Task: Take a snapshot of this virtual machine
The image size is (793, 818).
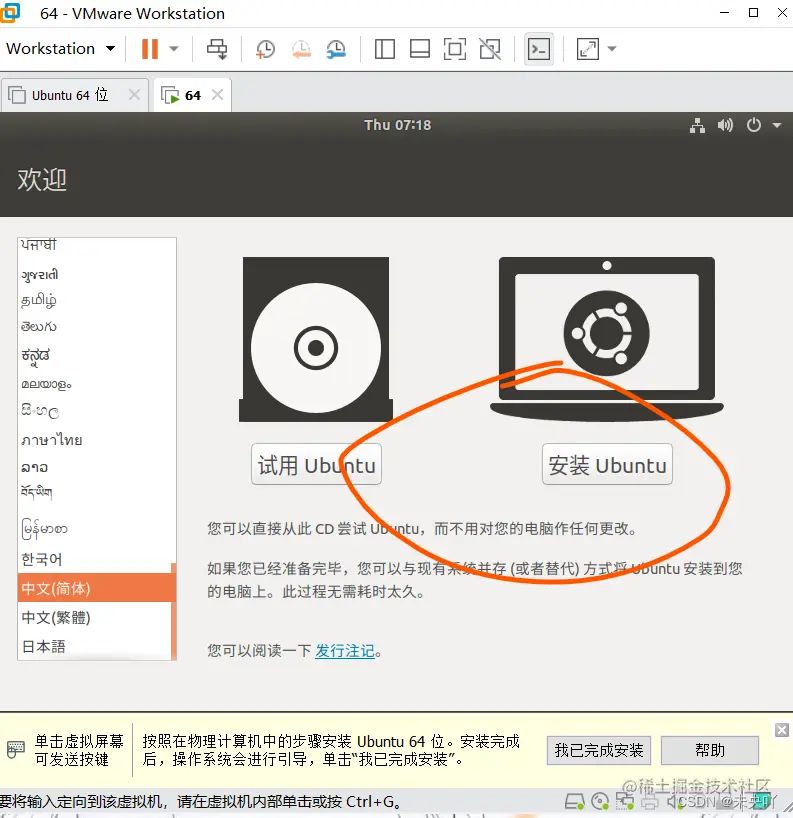Action: [266, 49]
